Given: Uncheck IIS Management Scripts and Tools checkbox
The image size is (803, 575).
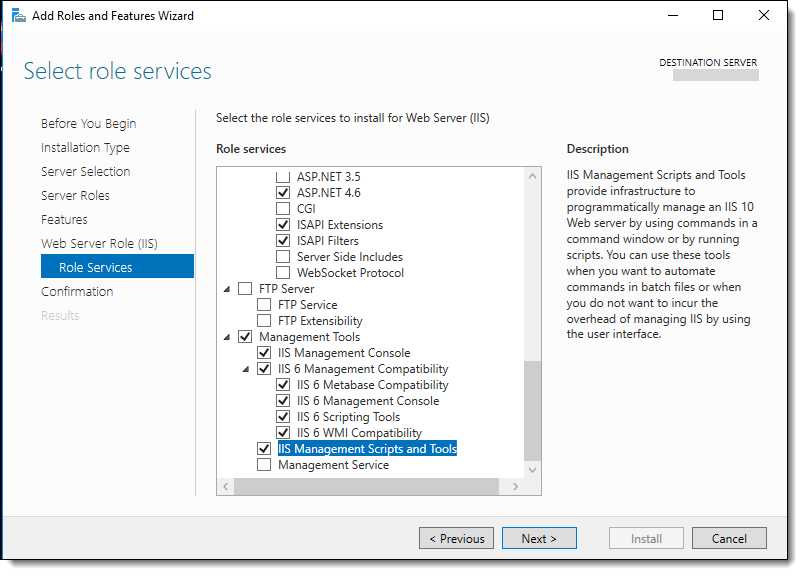Looking at the screenshot, I should coord(264,449).
